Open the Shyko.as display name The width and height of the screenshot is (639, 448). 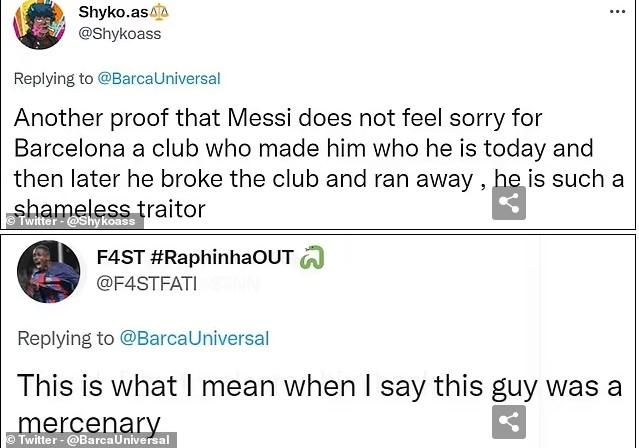click(x=112, y=12)
